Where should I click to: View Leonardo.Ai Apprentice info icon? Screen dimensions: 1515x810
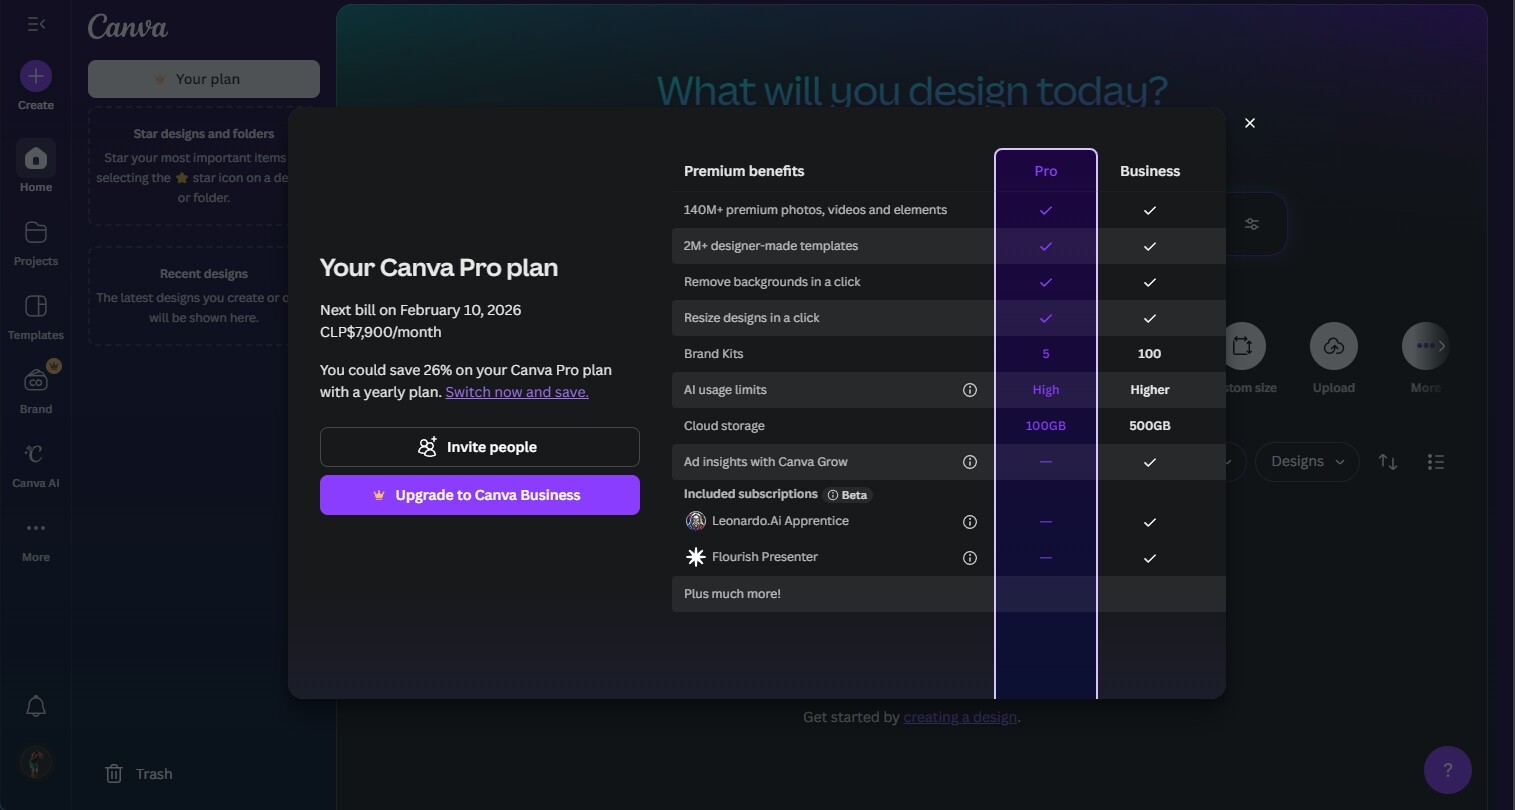969,522
